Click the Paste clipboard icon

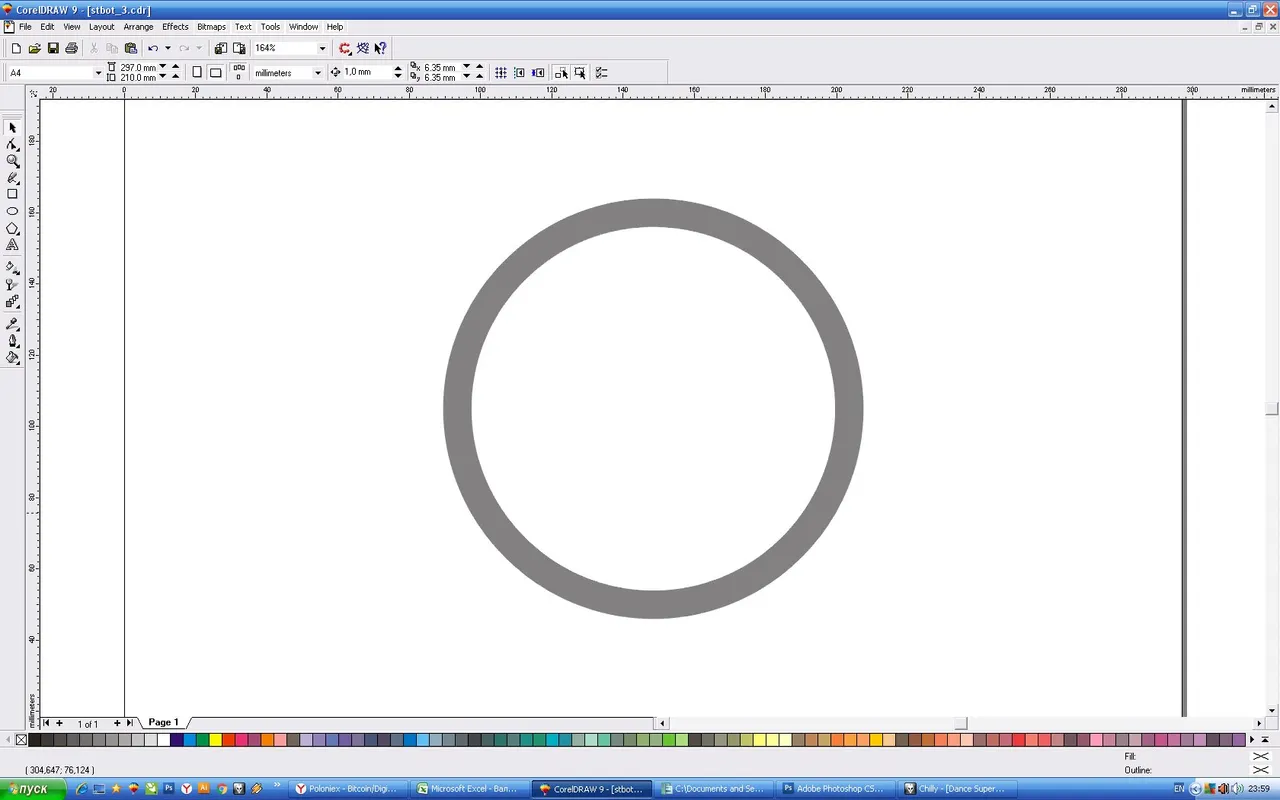tap(131, 48)
